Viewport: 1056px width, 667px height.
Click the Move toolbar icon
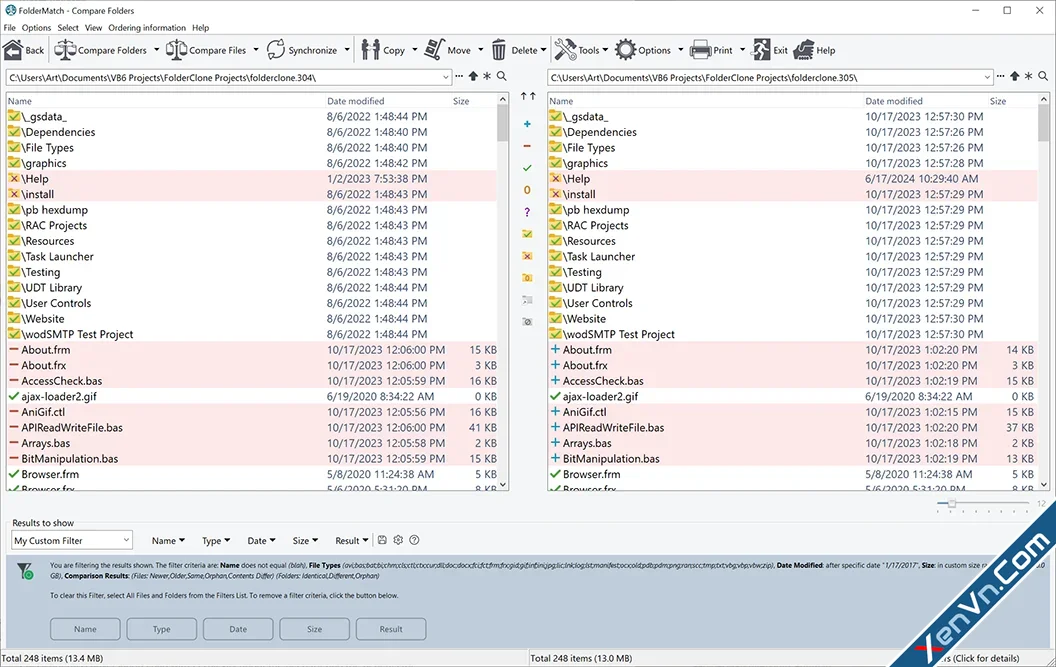434,50
